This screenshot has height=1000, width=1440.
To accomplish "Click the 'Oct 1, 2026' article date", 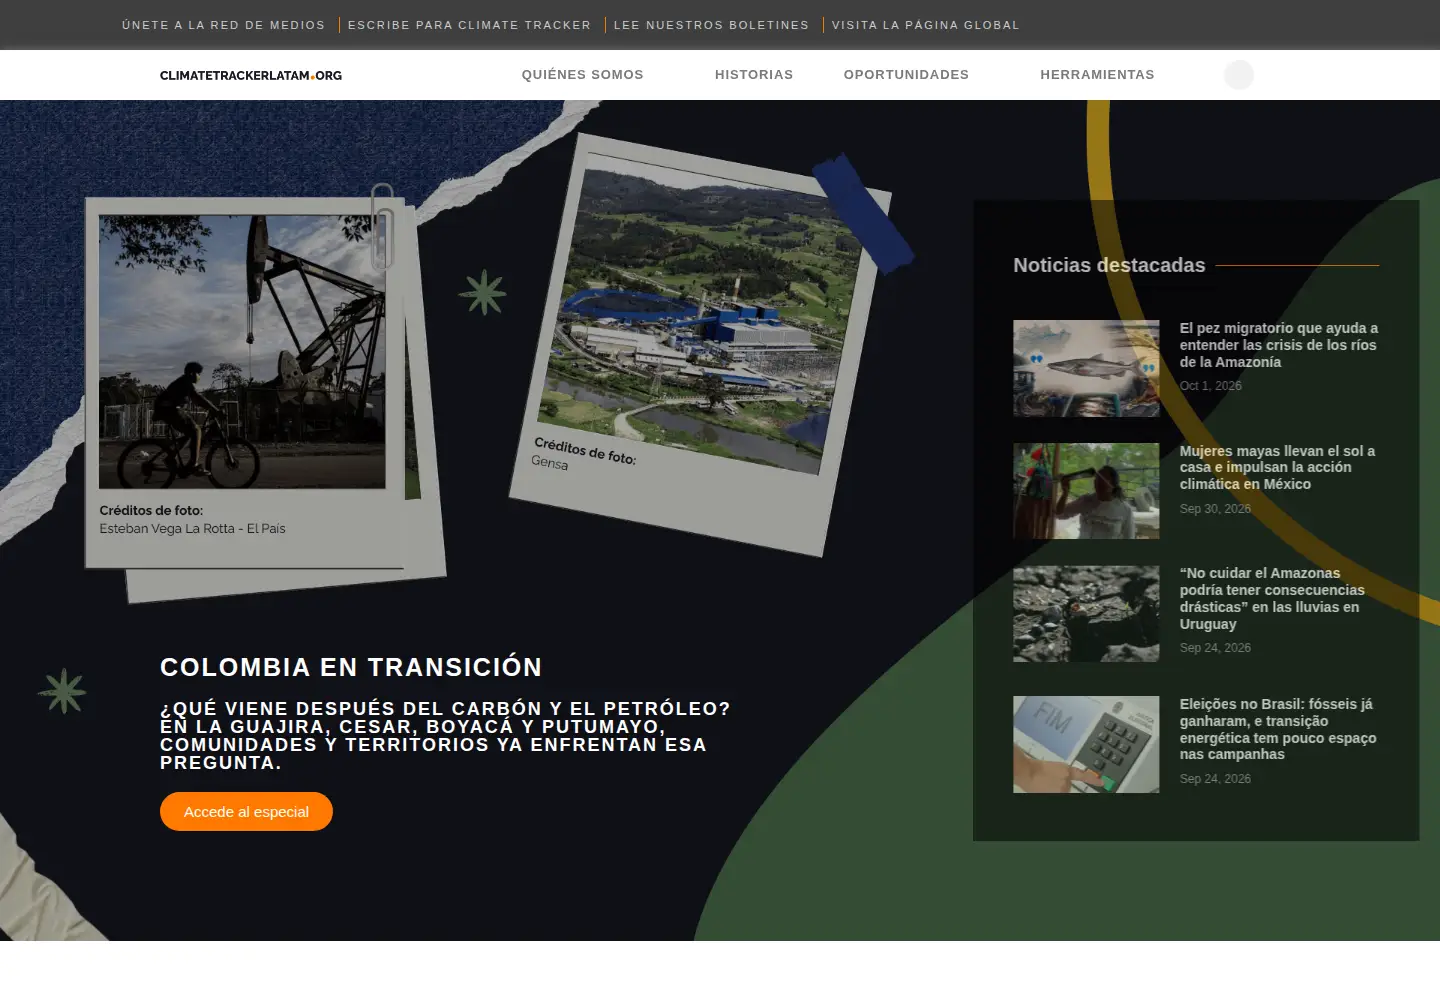I will click(x=1210, y=386).
